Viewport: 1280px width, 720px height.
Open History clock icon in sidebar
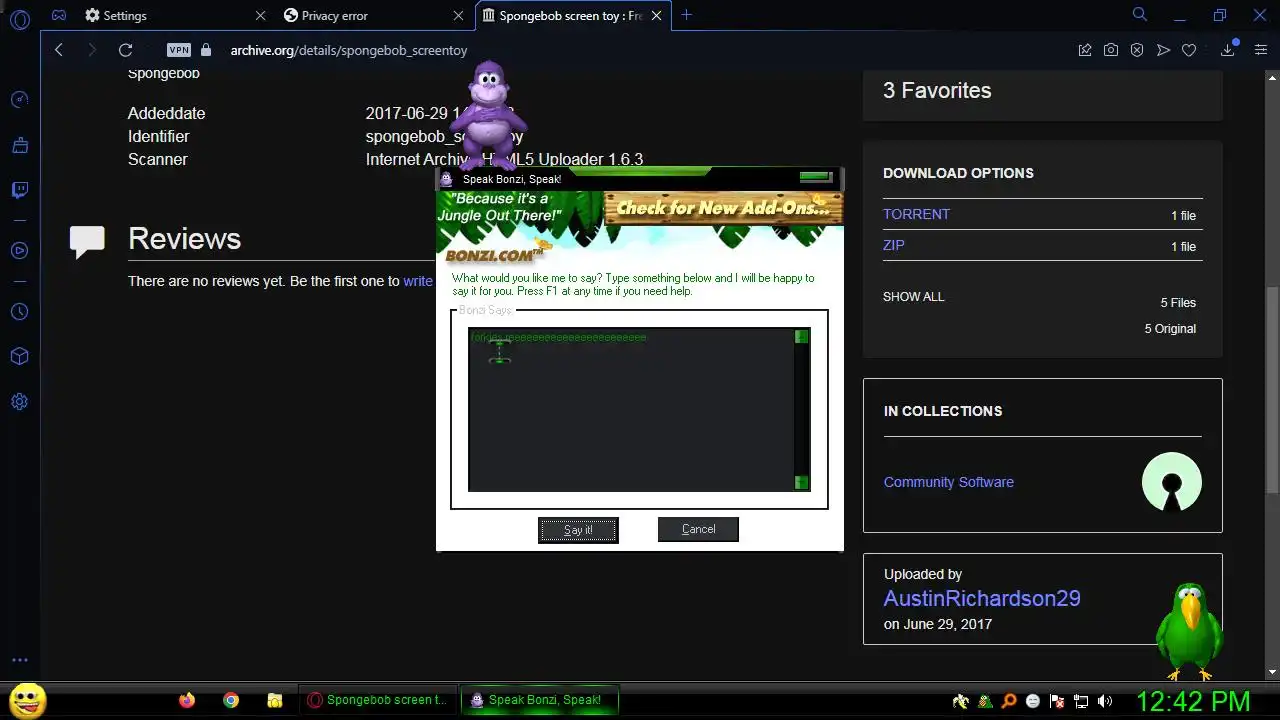(19, 312)
